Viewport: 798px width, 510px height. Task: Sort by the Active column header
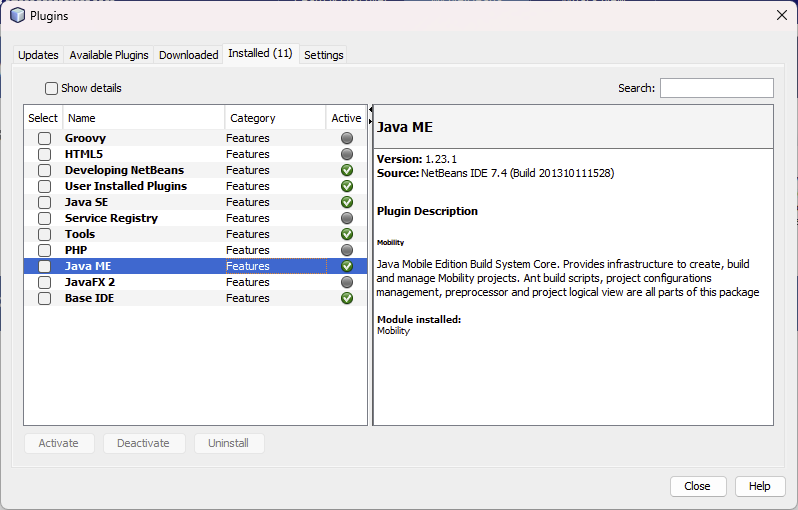pyautogui.click(x=346, y=118)
